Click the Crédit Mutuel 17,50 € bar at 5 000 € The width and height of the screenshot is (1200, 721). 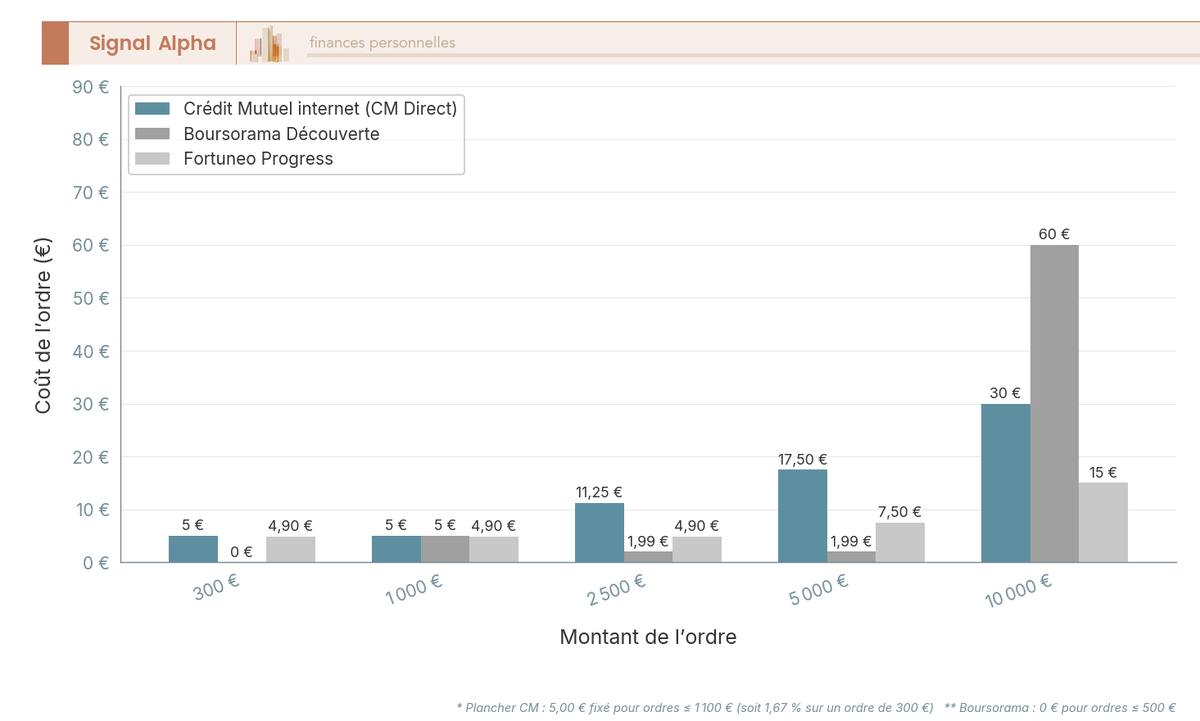pyautogui.click(x=802, y=516)
